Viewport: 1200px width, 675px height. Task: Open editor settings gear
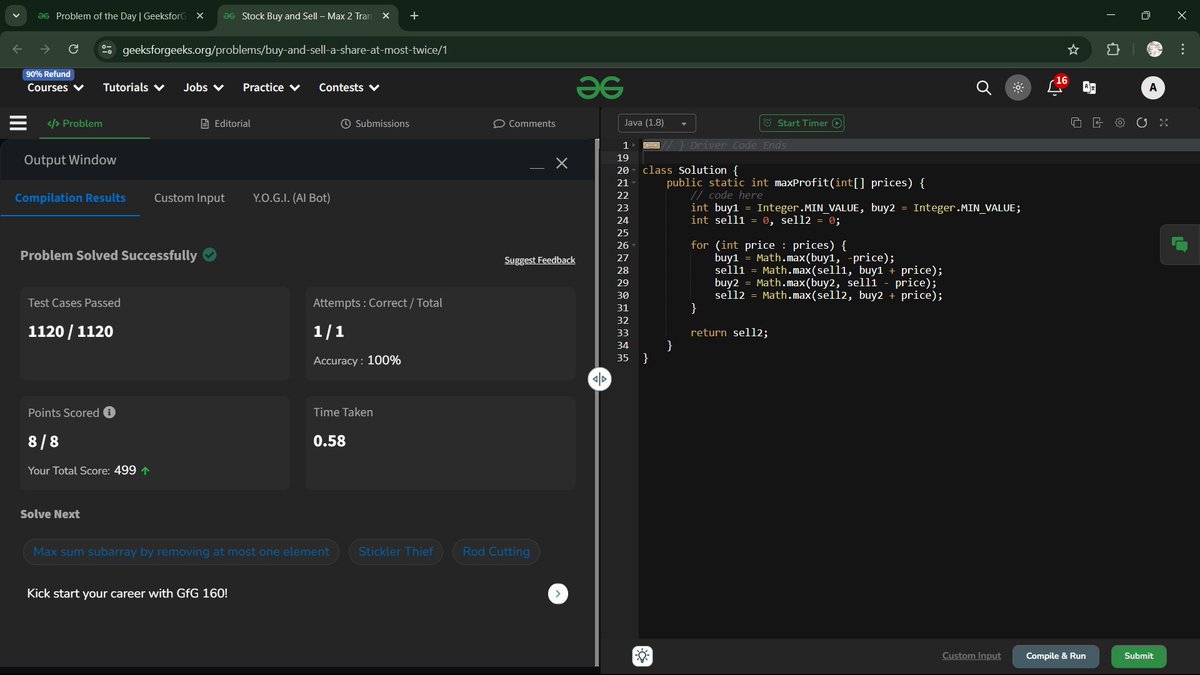pos(1119,123)
